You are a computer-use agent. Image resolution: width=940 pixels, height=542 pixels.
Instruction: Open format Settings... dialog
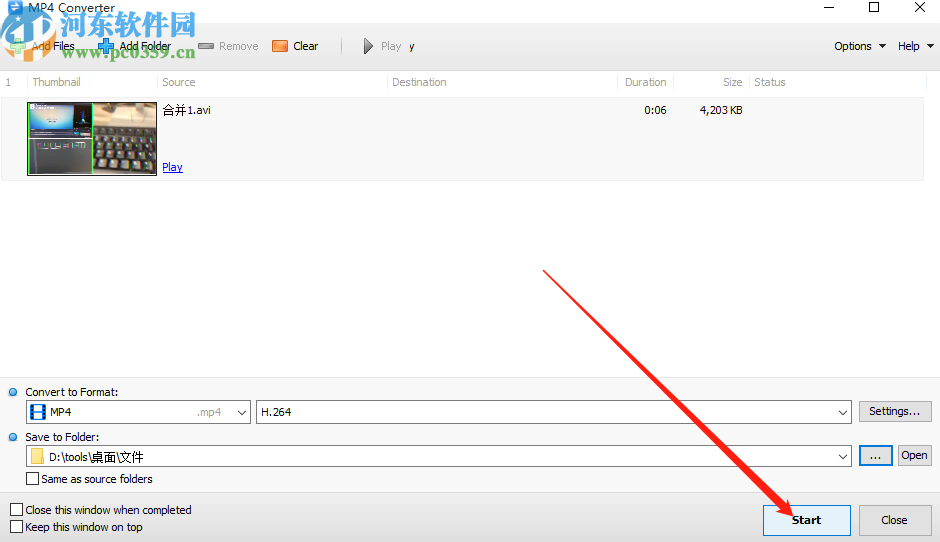tap(895, 411)
